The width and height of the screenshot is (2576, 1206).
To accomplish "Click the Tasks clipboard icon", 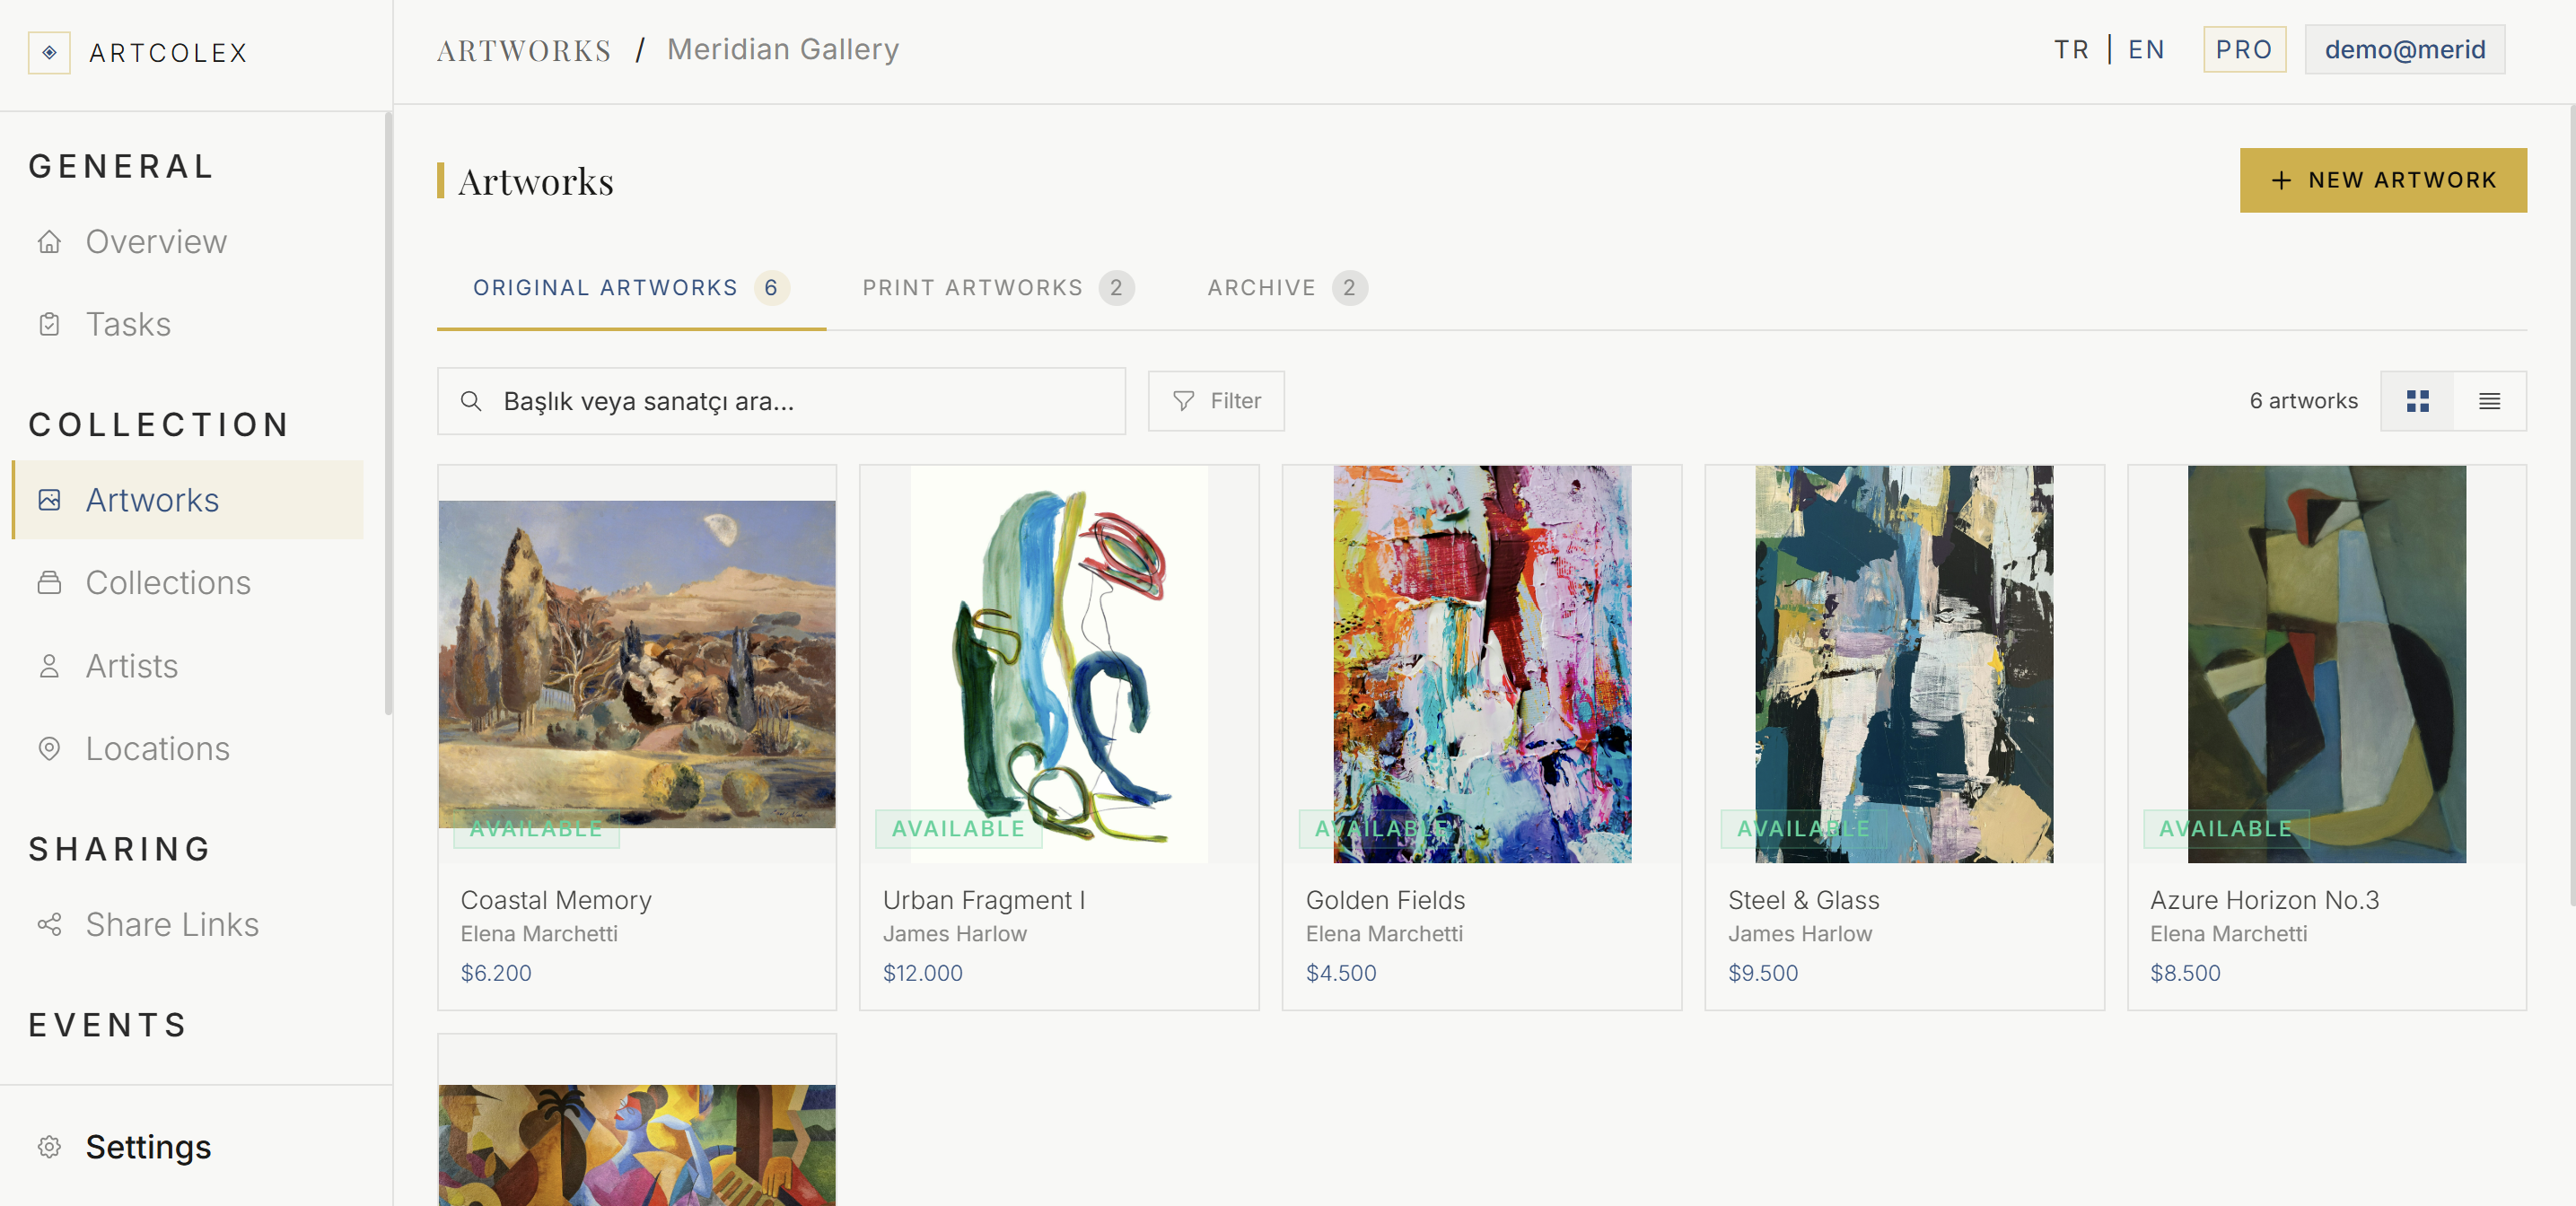I will tap(49, 324).
